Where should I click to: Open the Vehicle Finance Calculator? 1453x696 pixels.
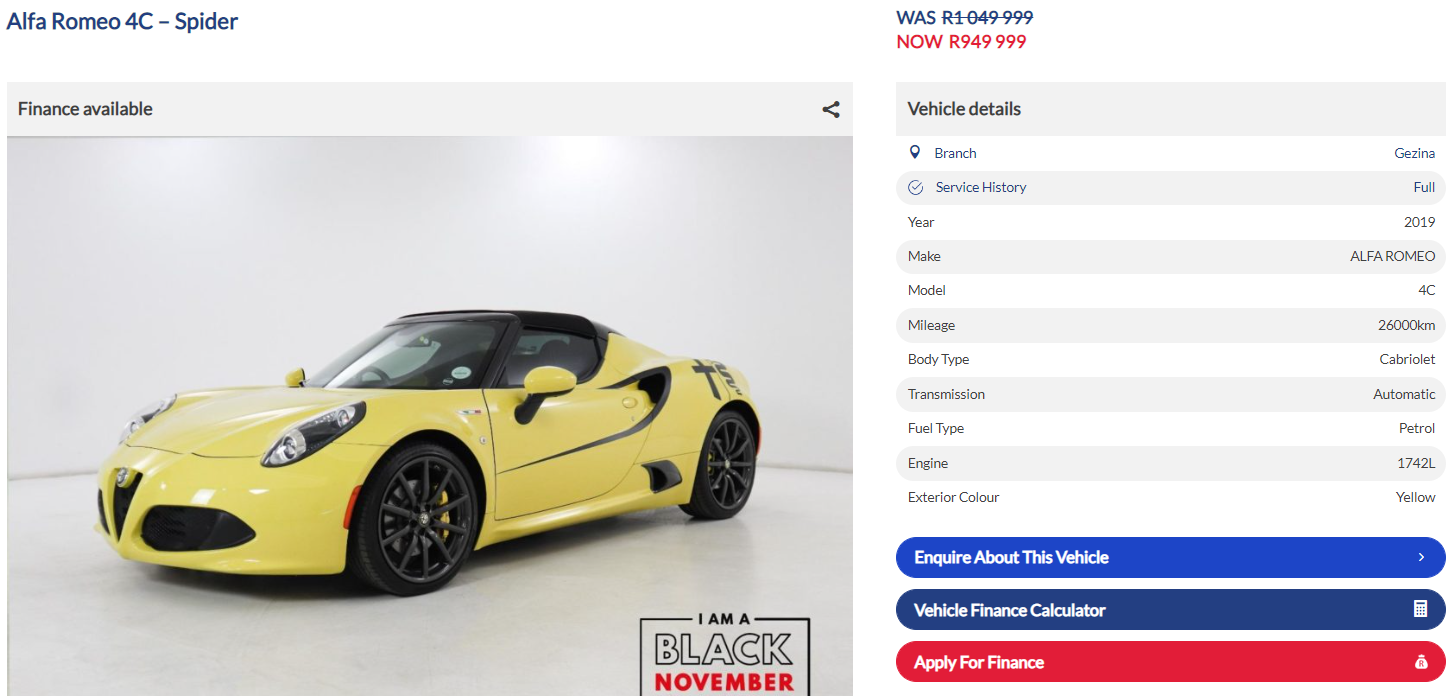[x=1170, y=610]
